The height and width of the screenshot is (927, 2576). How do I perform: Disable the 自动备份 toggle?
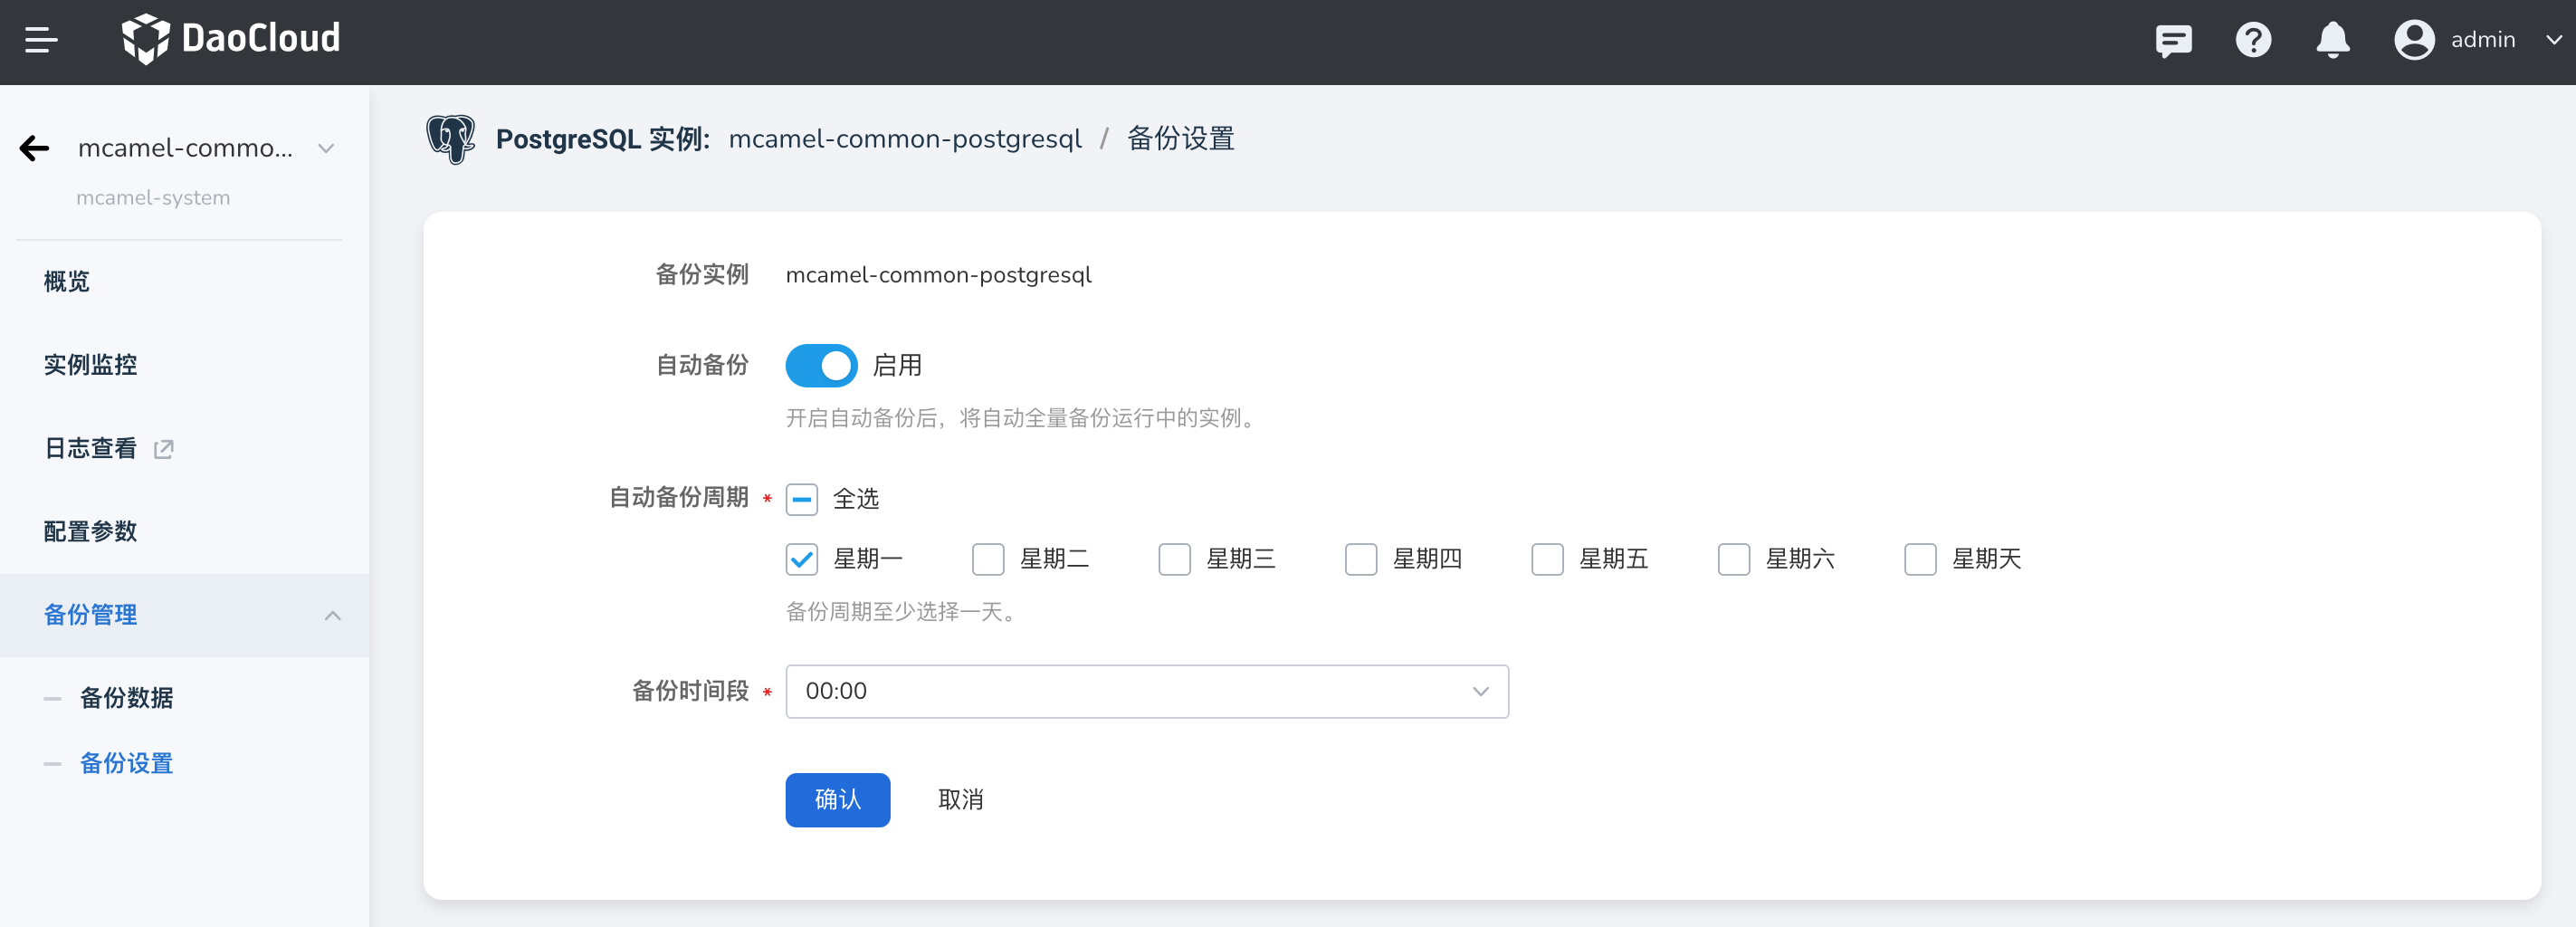pos(821,365)
